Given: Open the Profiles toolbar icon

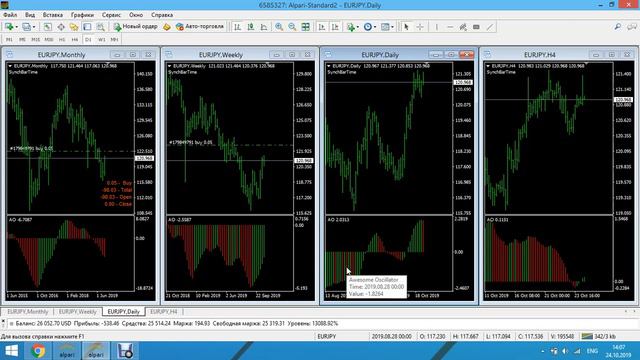Looking at the screenshot, I should coord(26,27).
